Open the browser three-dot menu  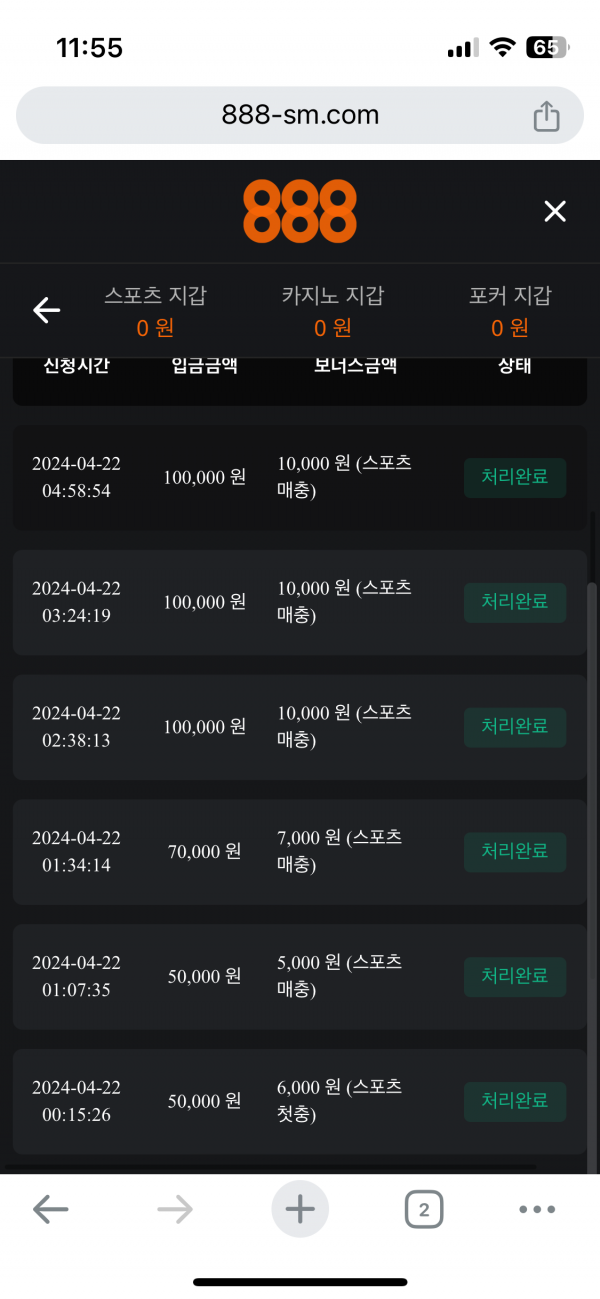pyautogui.click(x=537, y=1210)
